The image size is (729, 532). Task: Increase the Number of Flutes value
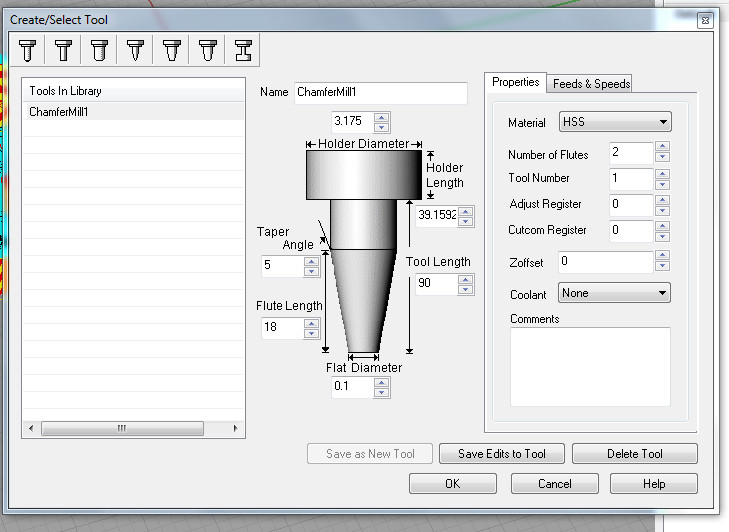click(662, 148)
